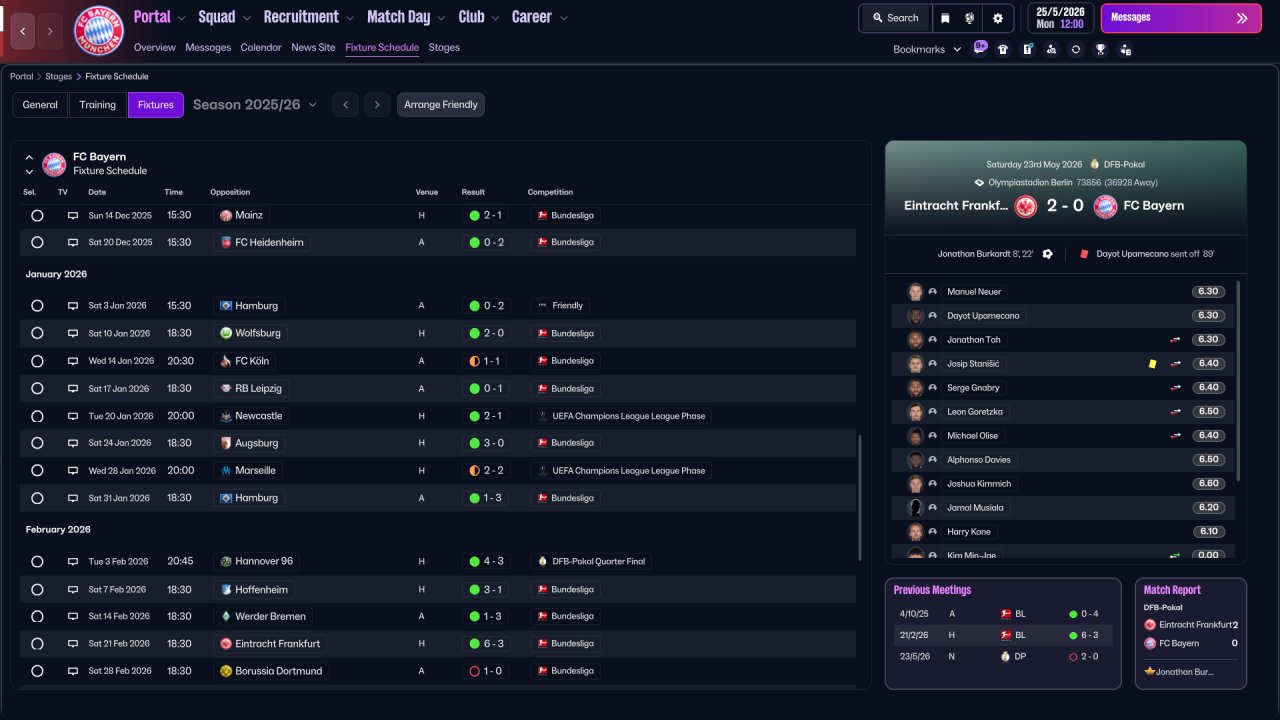
Task: Expand the Season 2025/26 selector
Action: tap(255, 105)
